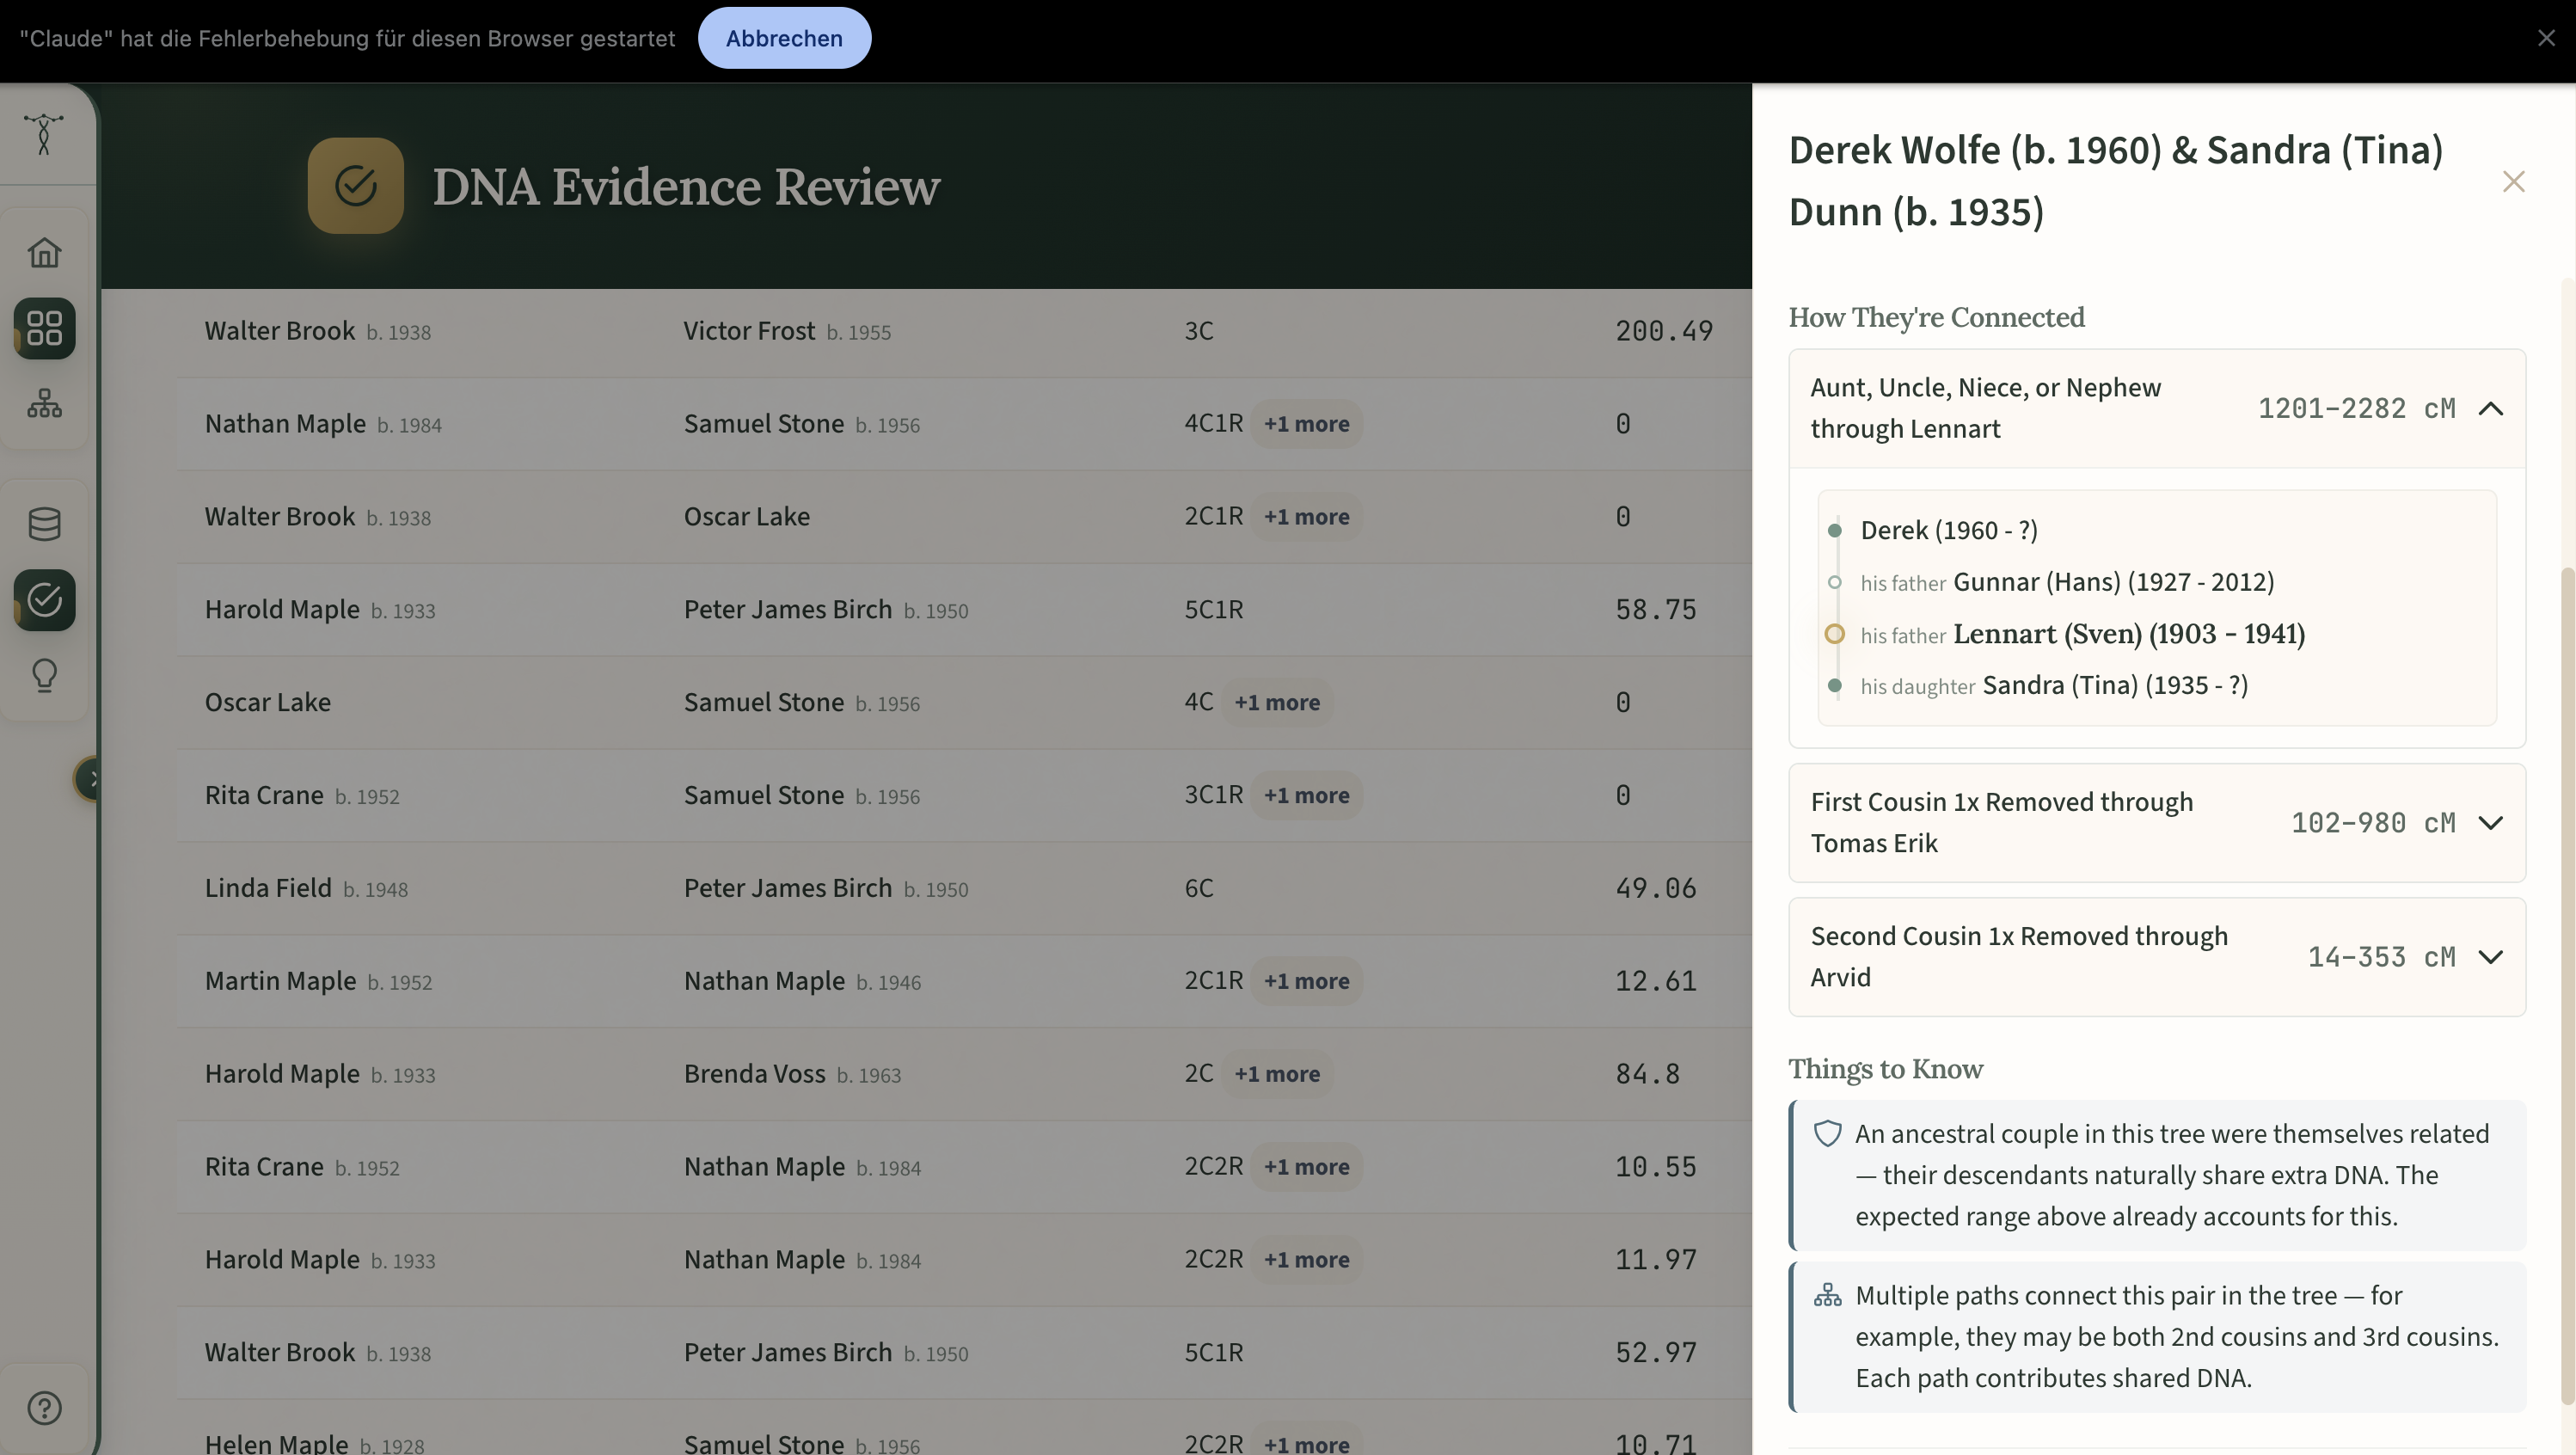Expand First Cousin 1x Removed through Tomas Erik
2576x1455 pixels.
[2157, 822]
